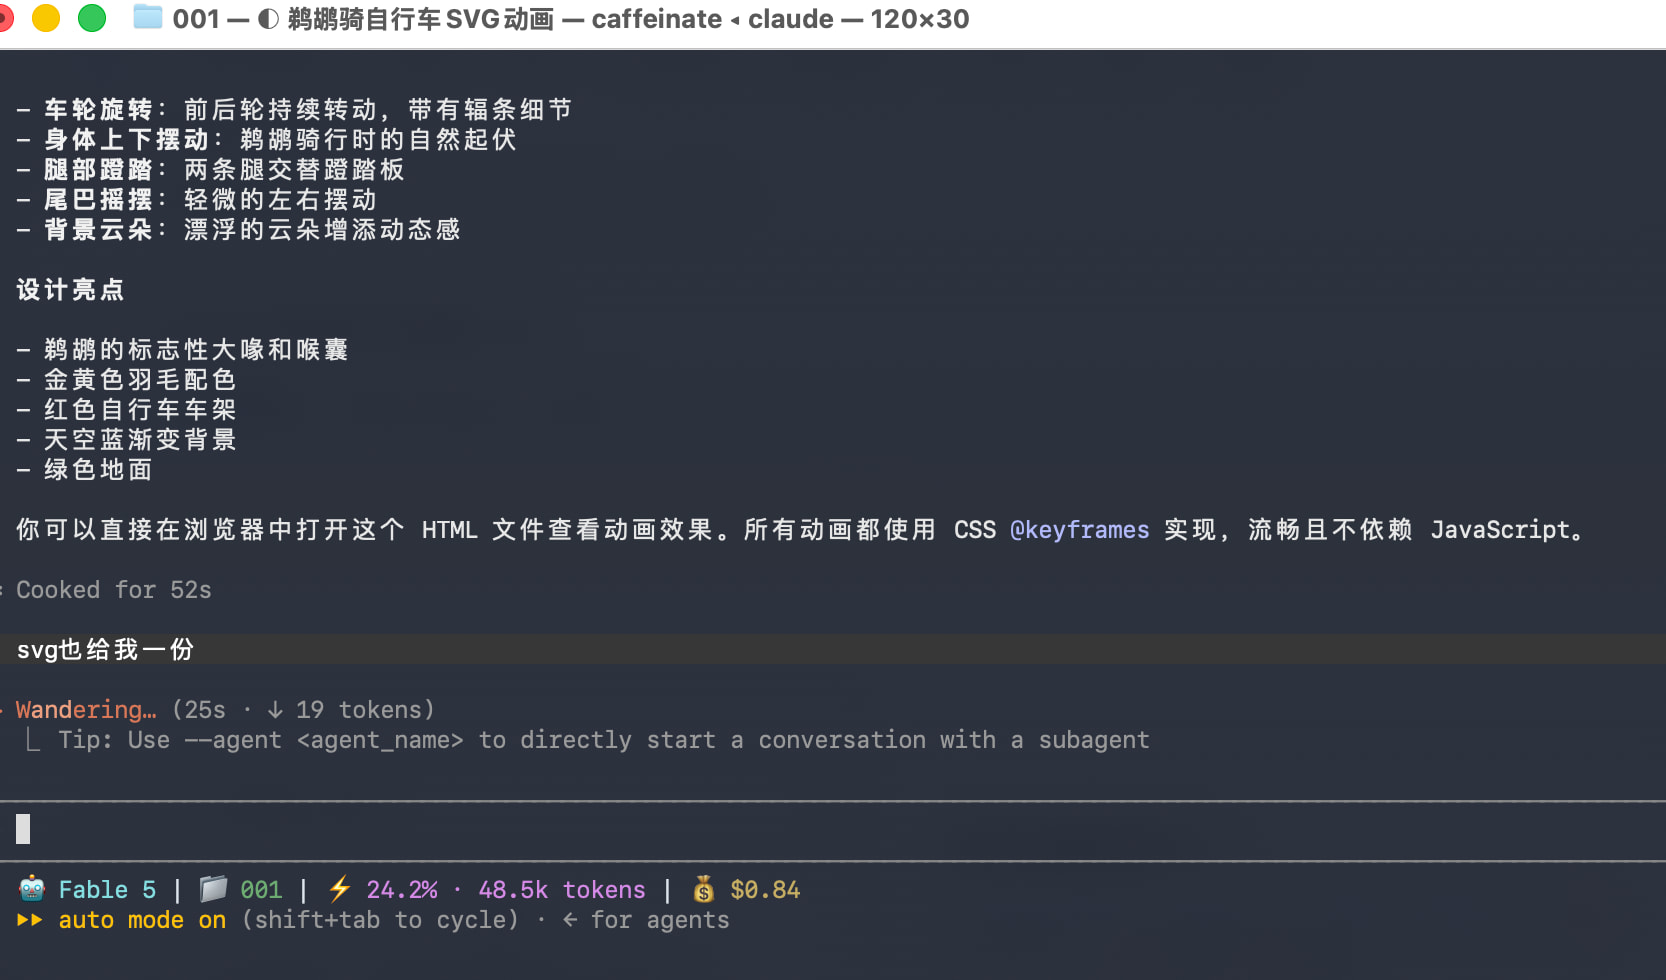Click the $0.84 cost readout
The height and width of the screenshot is (980, 1666).
(x=766, y=890)
